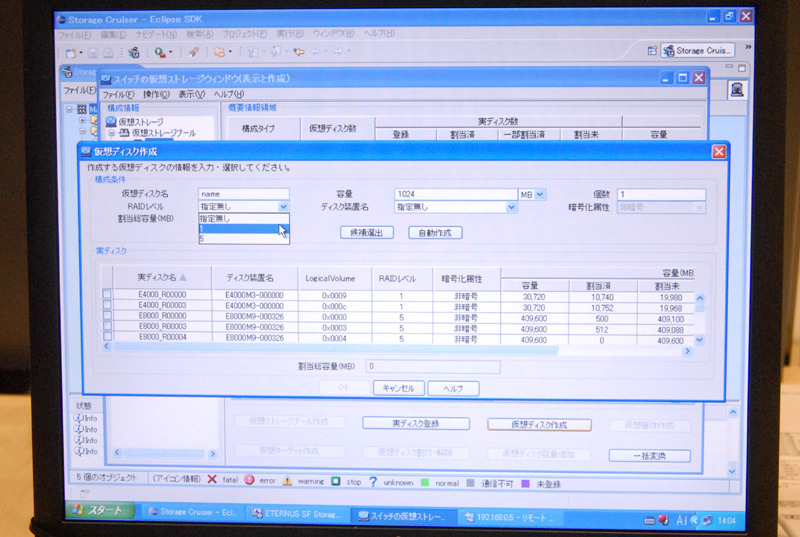Click the Open Type folder toolbar icon
This screenshot has height=537, width=800.
coord(220,52)
